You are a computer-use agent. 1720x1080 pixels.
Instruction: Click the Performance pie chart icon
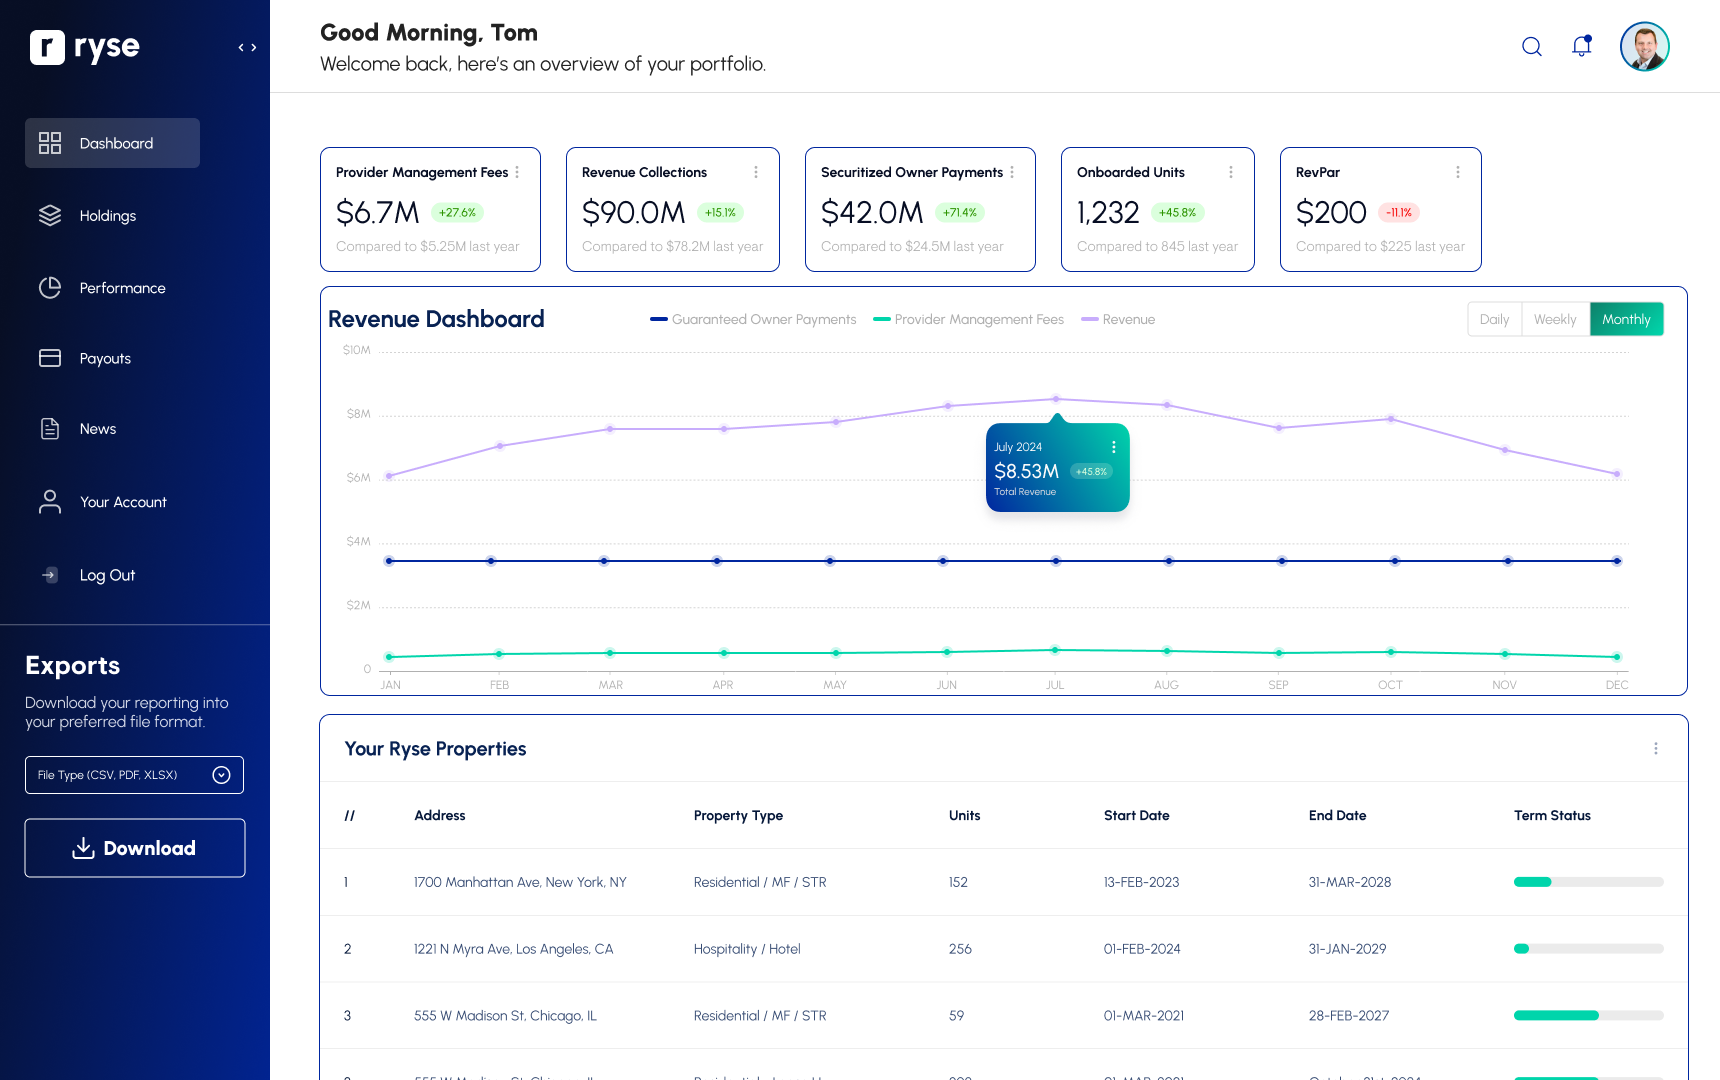tap(50, 288)
